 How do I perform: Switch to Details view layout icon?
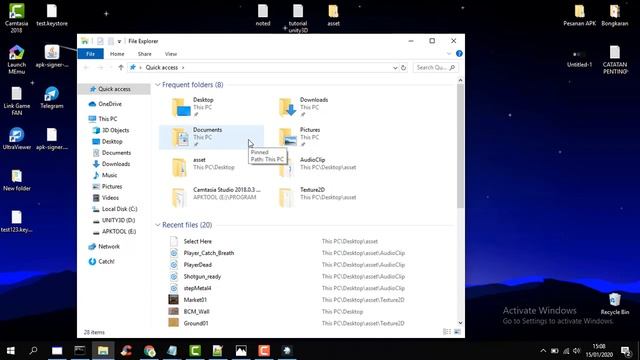pos(447,332)
